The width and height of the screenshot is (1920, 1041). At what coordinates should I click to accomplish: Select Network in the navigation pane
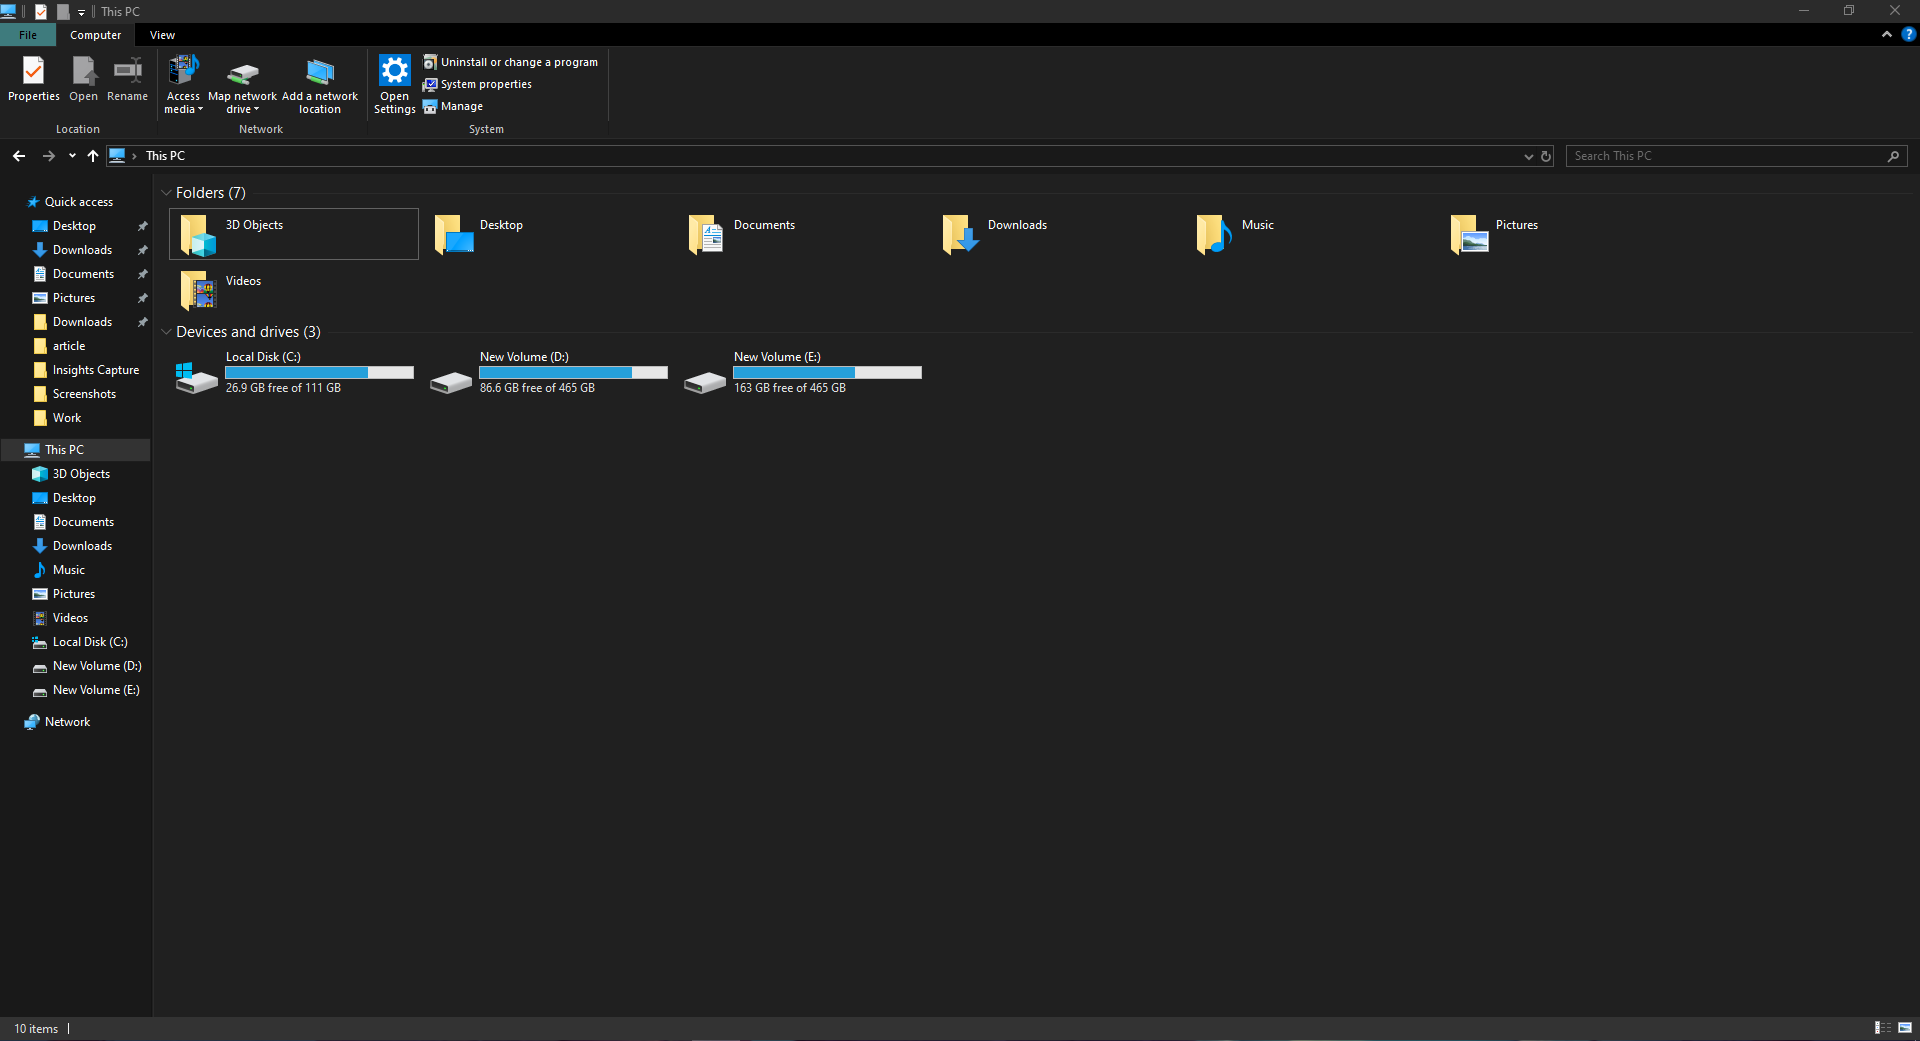pos(67,722)
